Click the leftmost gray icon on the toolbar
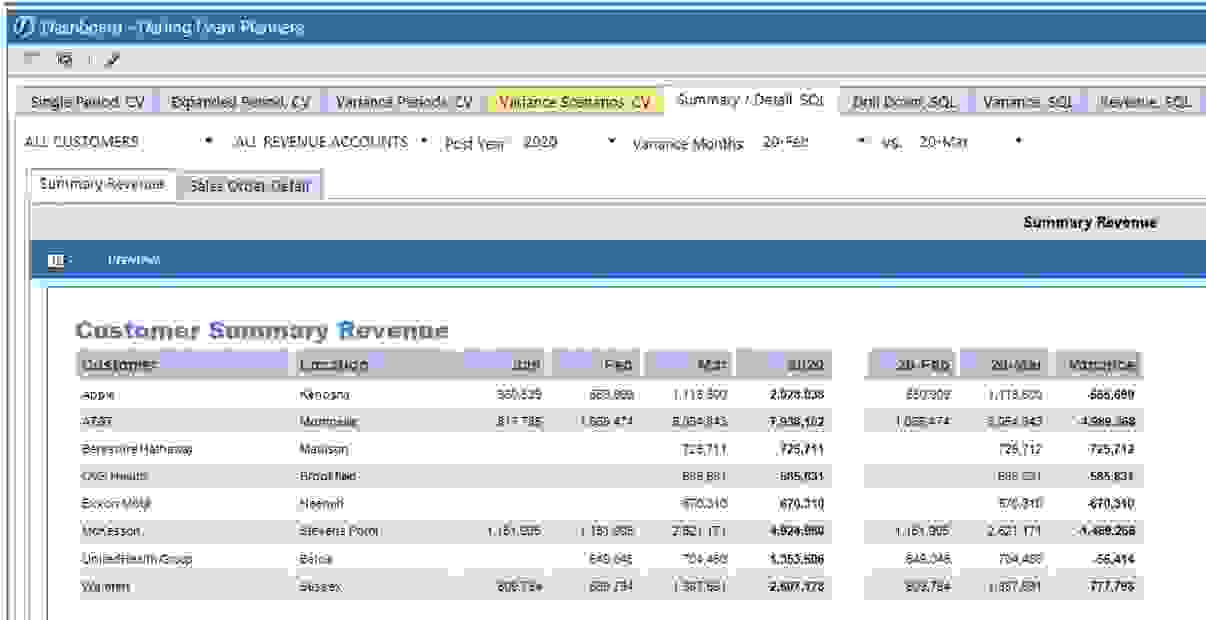This screenshot has width=1206, height=620. [30, 58]
